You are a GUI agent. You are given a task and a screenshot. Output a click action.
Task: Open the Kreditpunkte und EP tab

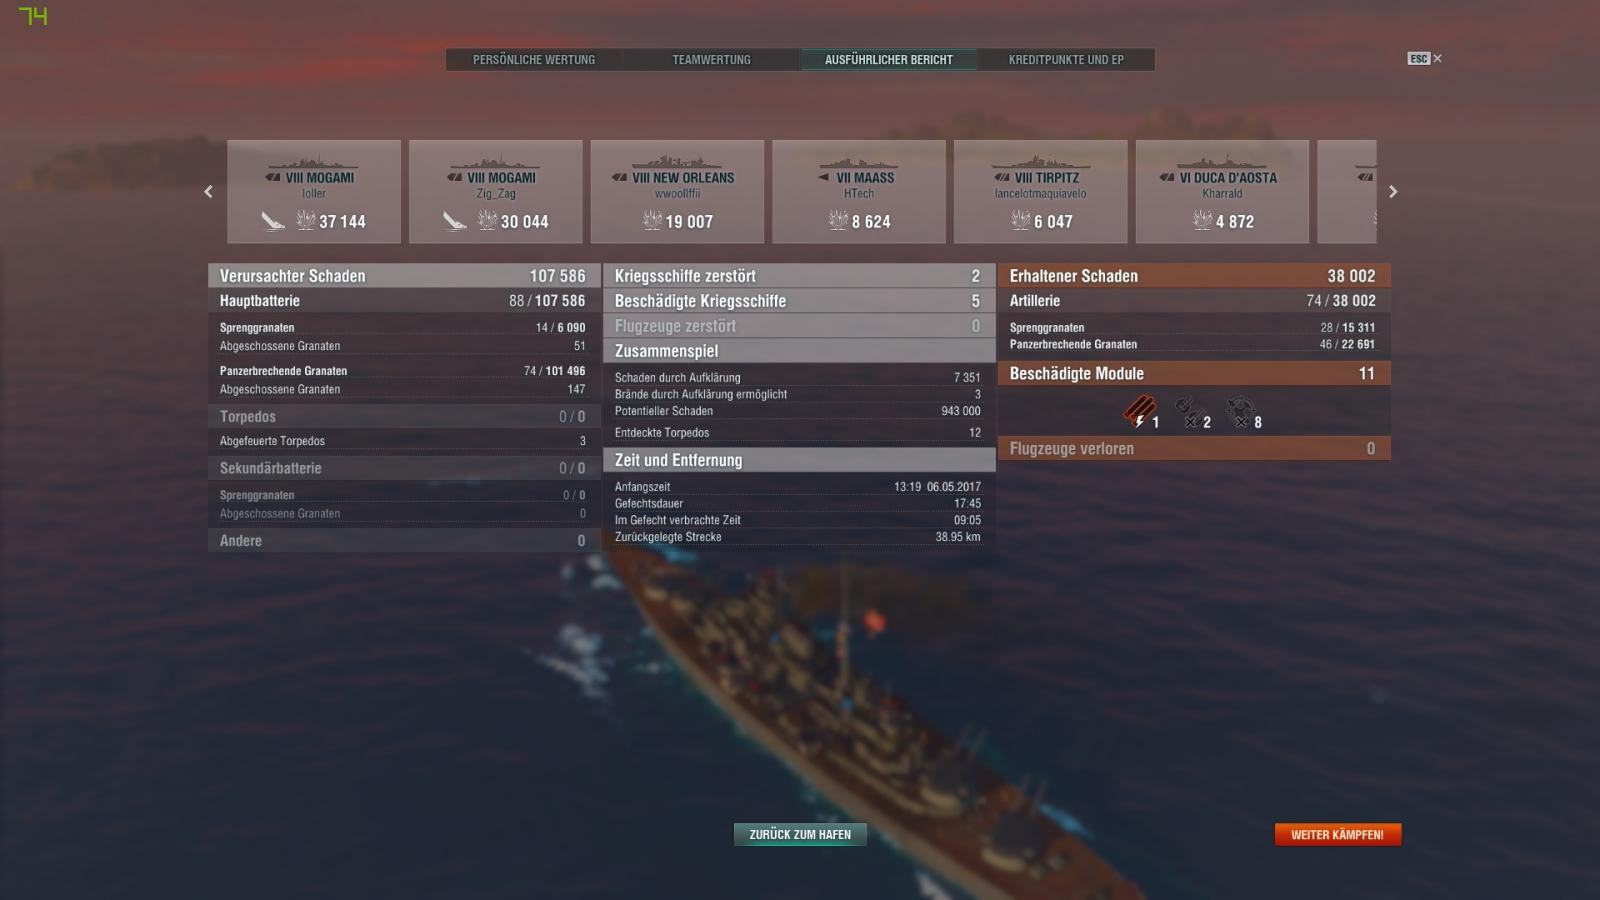pos(1066,60)
